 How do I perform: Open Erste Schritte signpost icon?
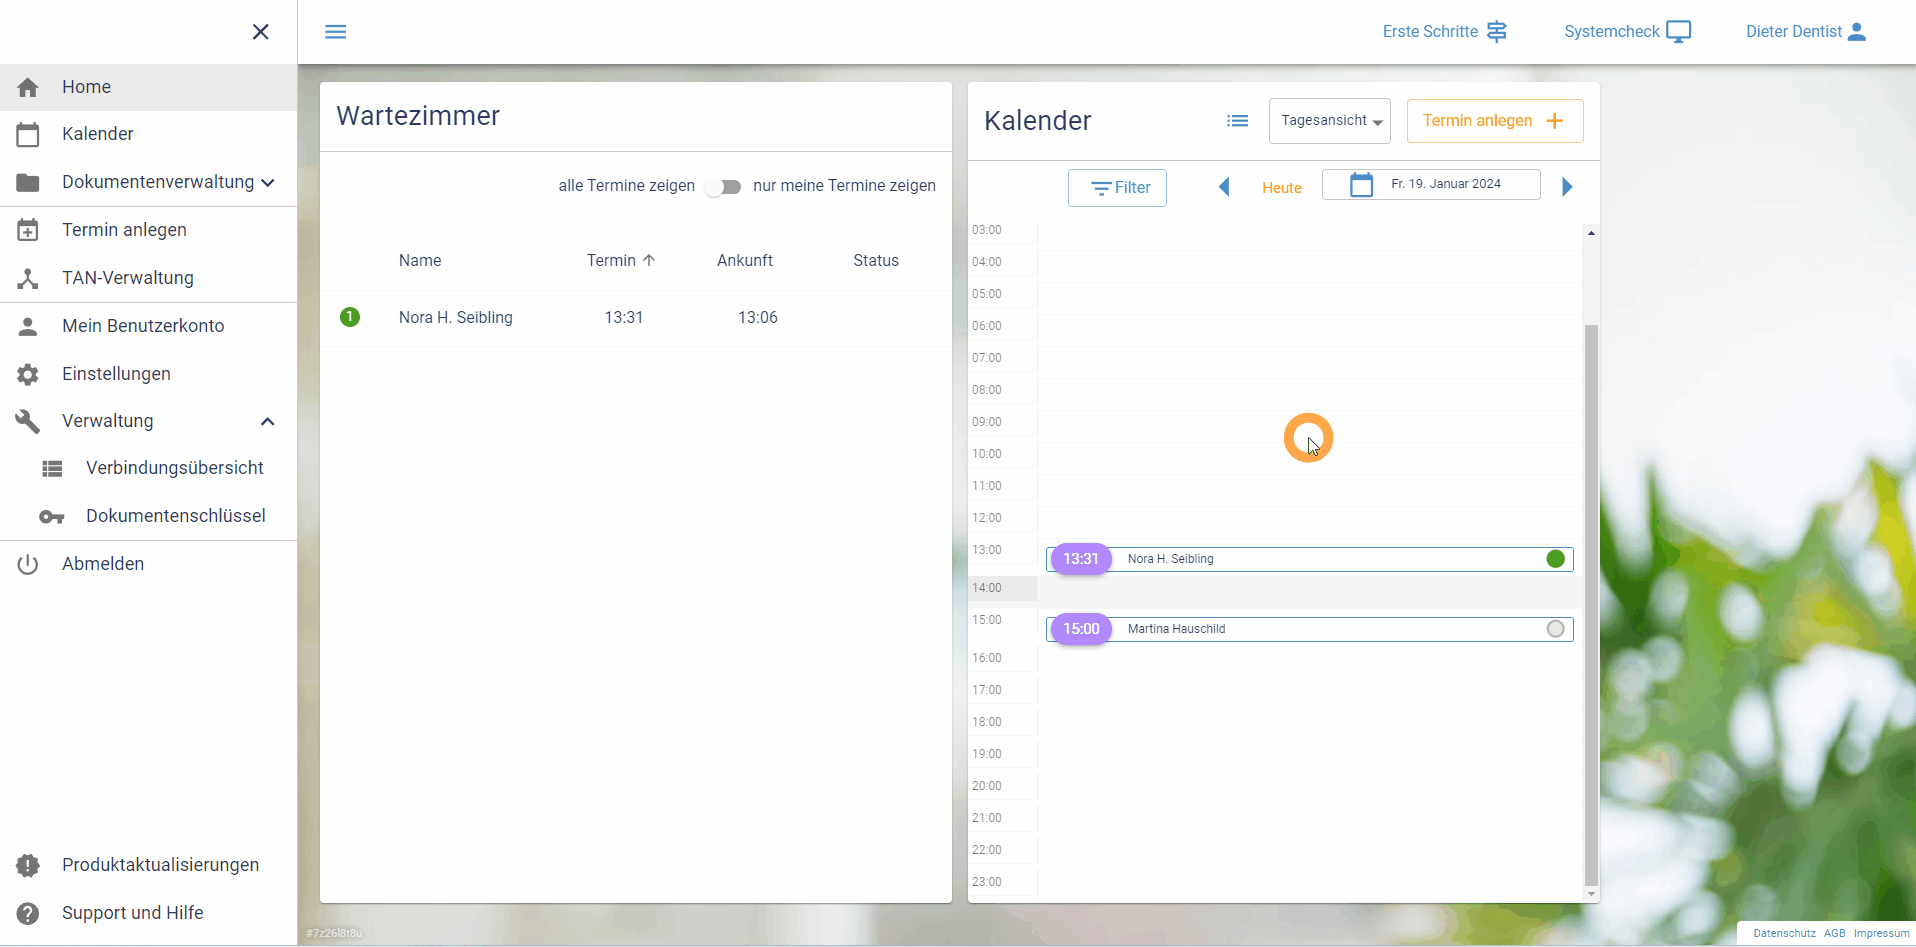[1496, 32]
